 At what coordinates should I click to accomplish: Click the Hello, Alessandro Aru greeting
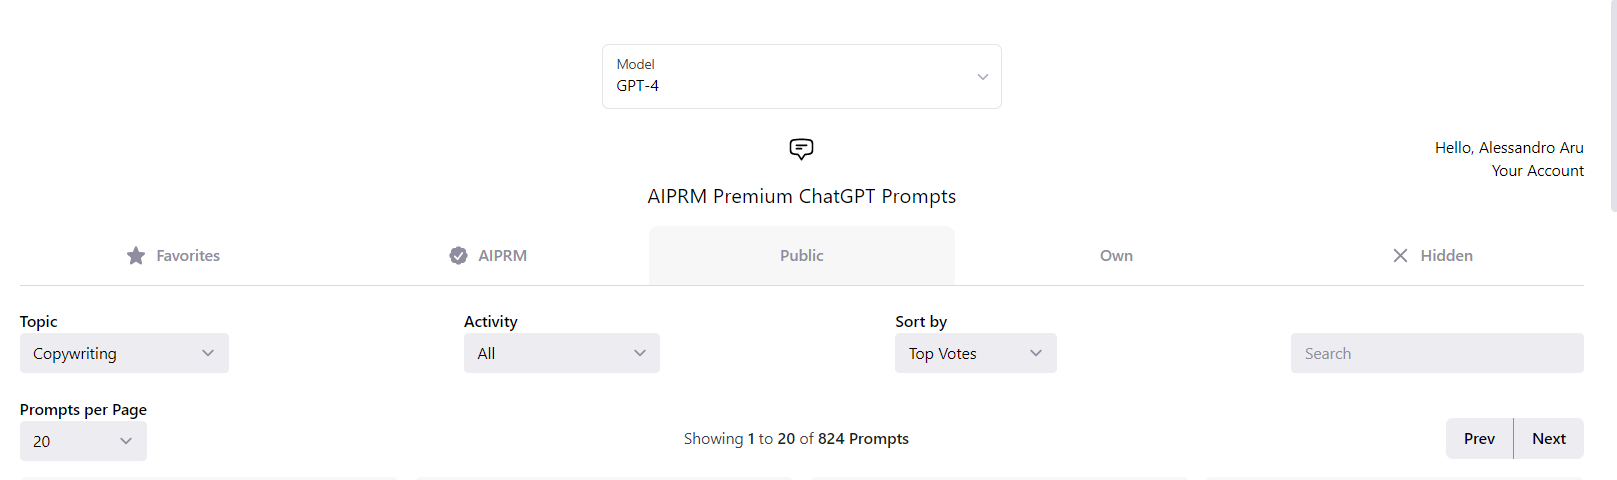(1509, 148)
